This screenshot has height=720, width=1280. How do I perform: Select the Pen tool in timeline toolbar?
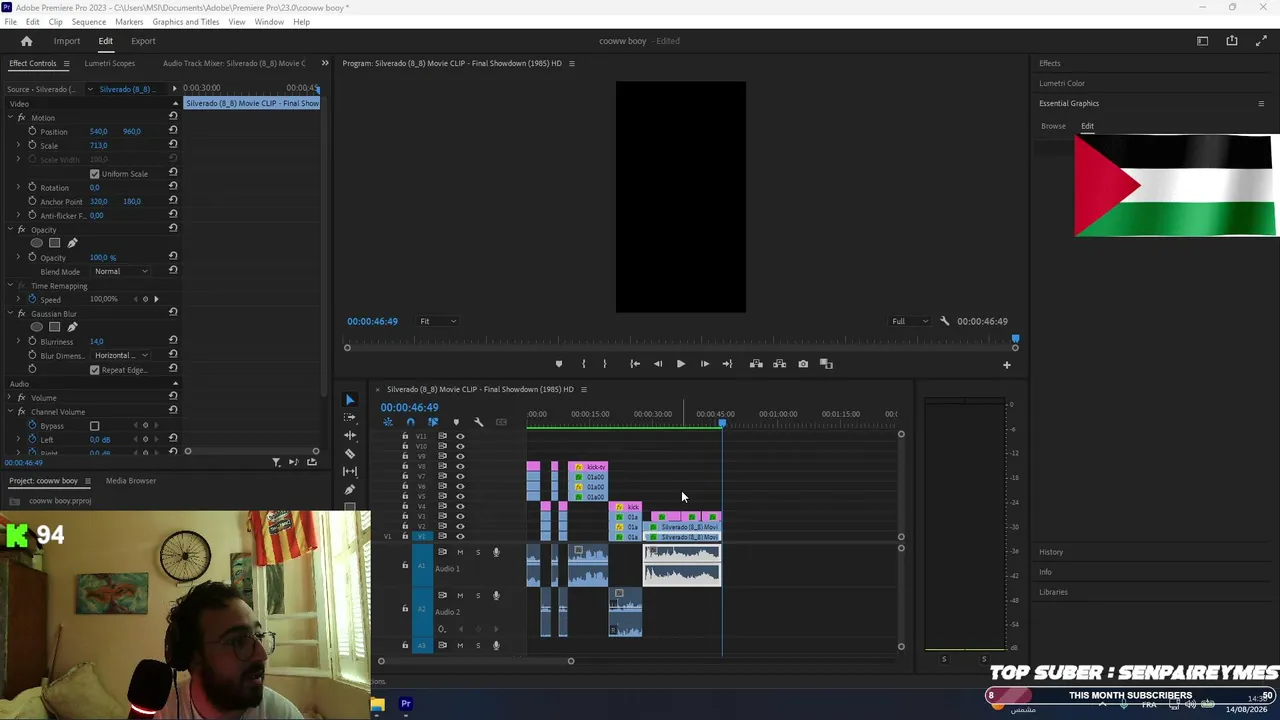click(x=350, y=489)
